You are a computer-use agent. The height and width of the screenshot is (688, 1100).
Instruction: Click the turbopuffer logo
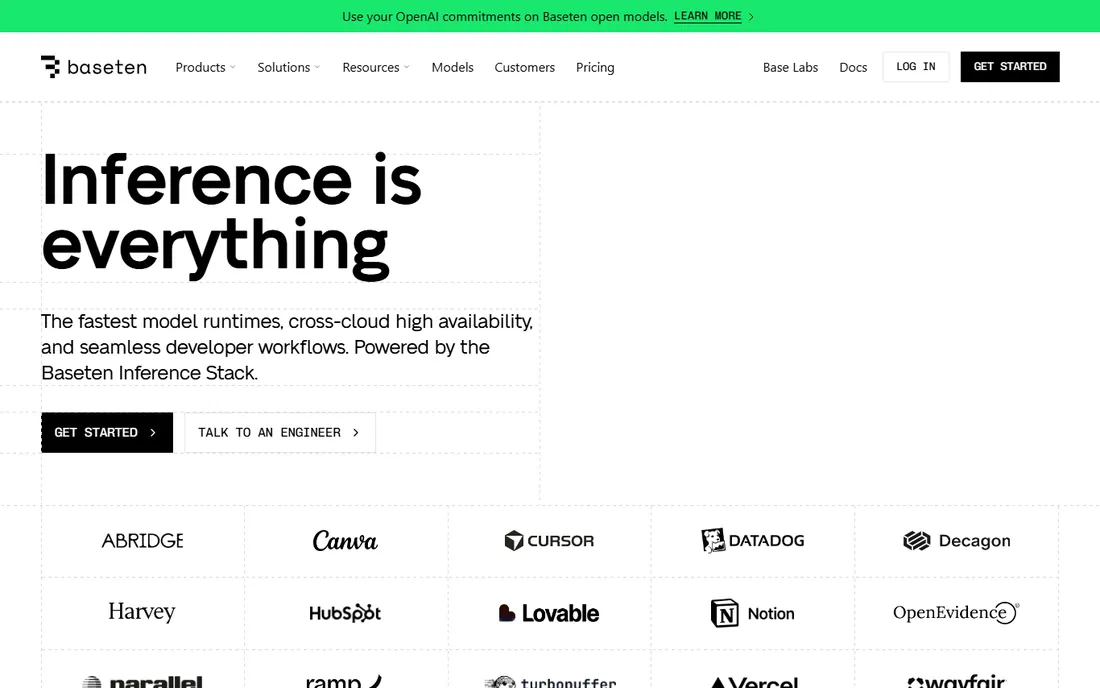[550, 682]
